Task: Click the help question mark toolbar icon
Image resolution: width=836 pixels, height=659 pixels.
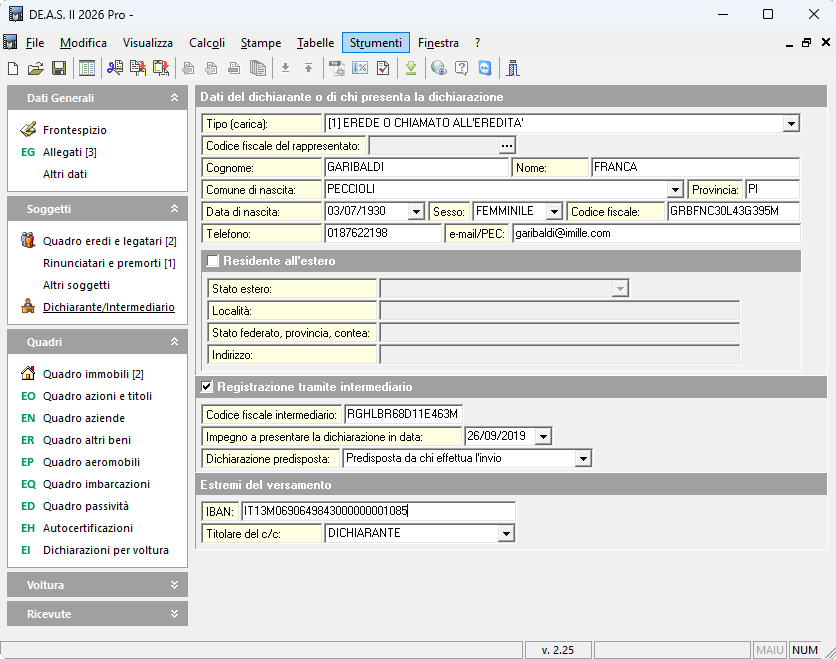Action: (x=461, y=68)
